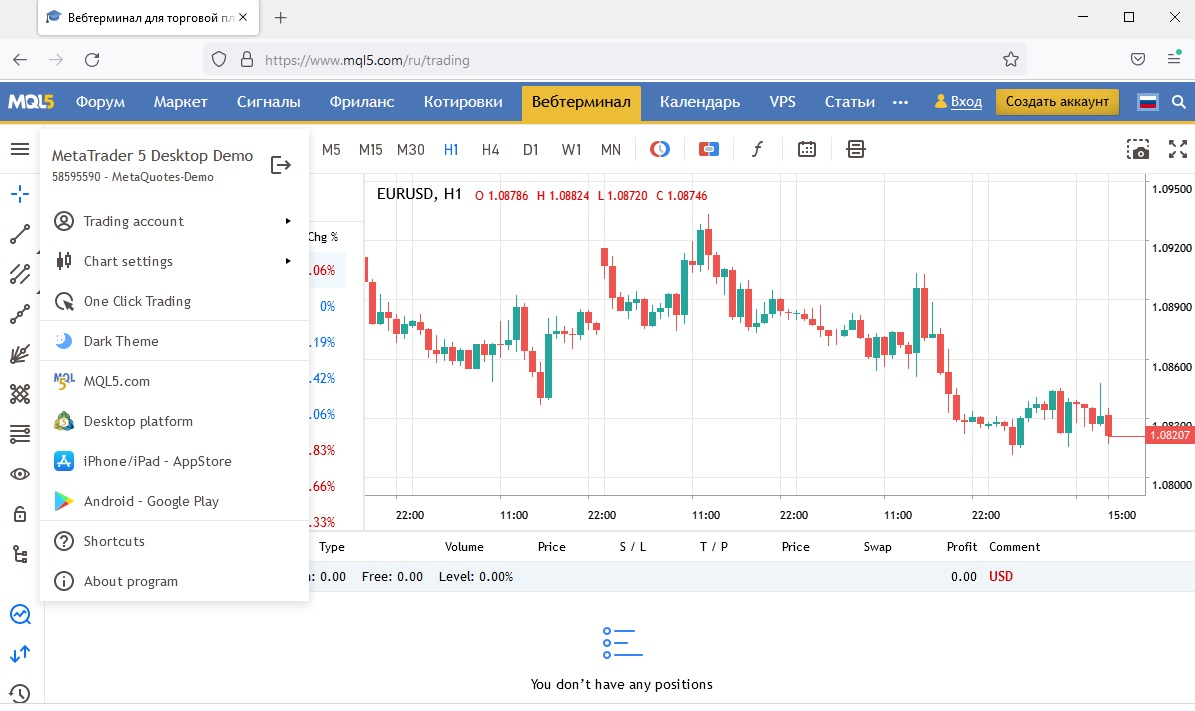Bookmark this page with star icon
This screenshot has height=711, width=1195.
(1011, 59)
